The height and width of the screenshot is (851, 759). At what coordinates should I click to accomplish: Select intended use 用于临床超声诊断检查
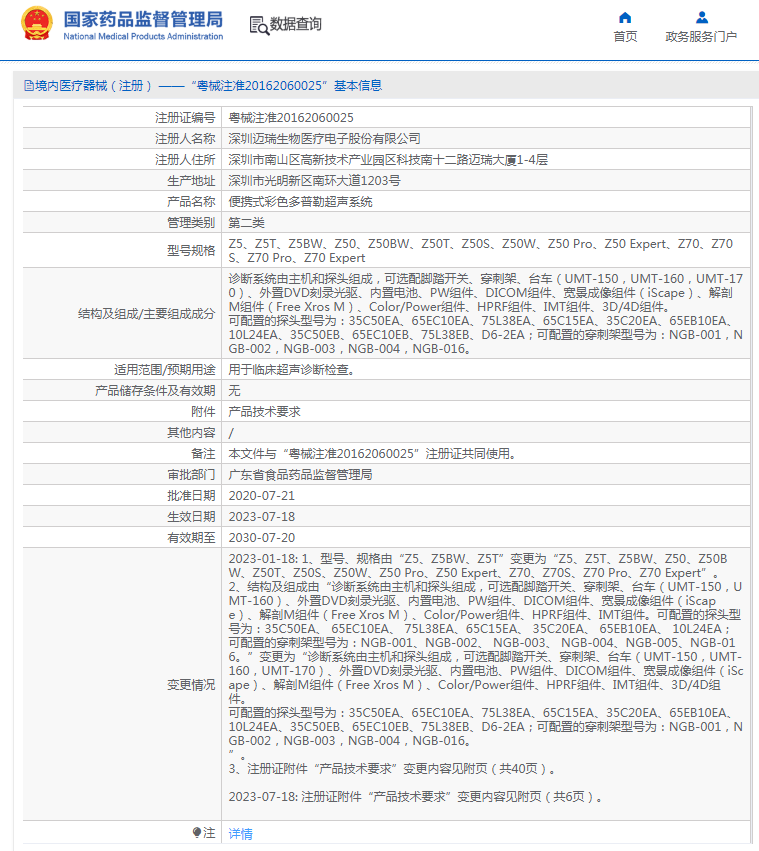(x=292, y=370)
